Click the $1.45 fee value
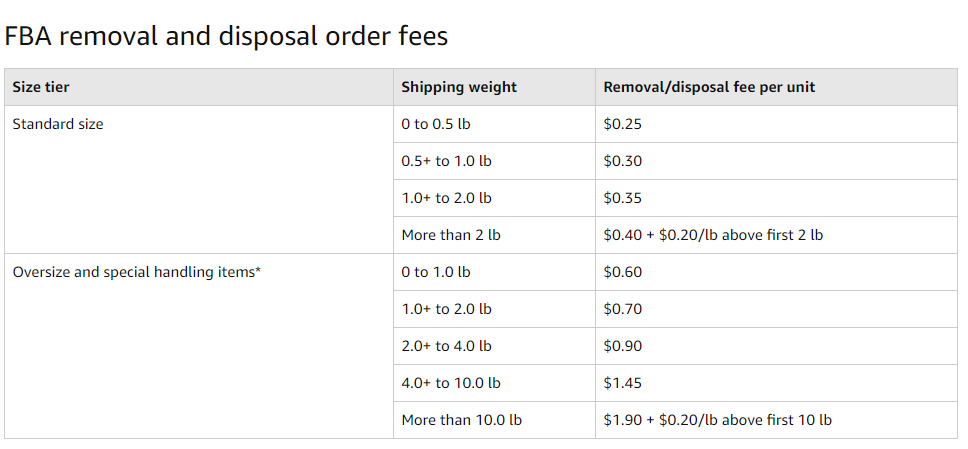The image size is (968, 449). [622, 384]
